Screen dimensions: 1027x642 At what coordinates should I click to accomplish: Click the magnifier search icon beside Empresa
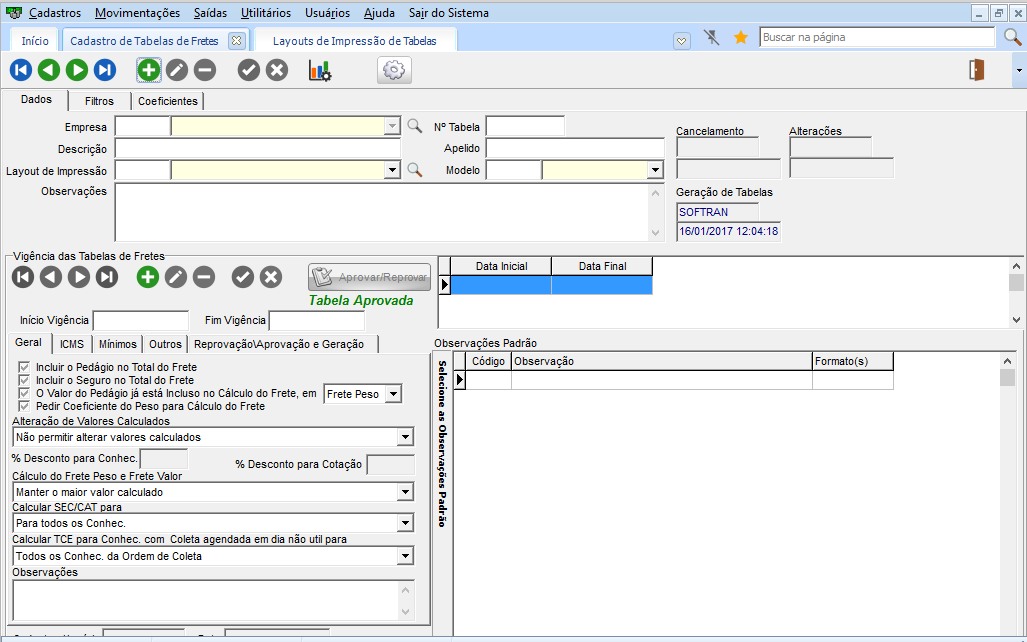pyautogui.click(x=414, y=126)
